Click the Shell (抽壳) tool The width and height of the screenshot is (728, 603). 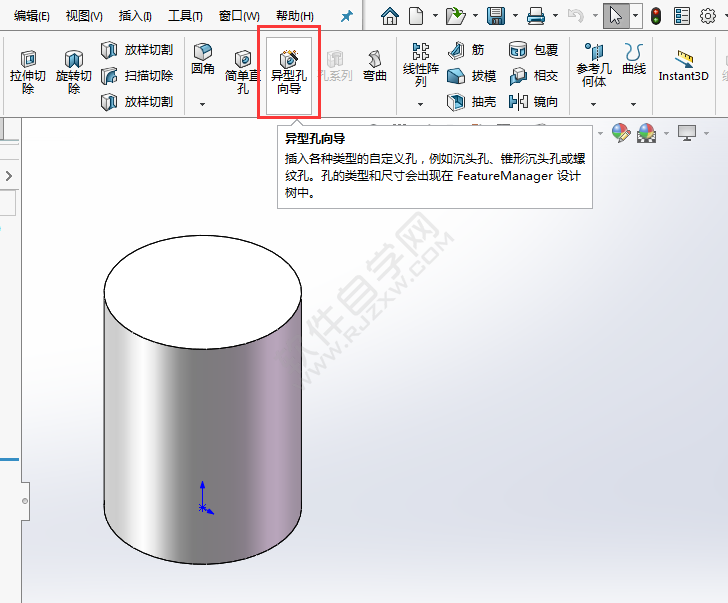point(472,102)
